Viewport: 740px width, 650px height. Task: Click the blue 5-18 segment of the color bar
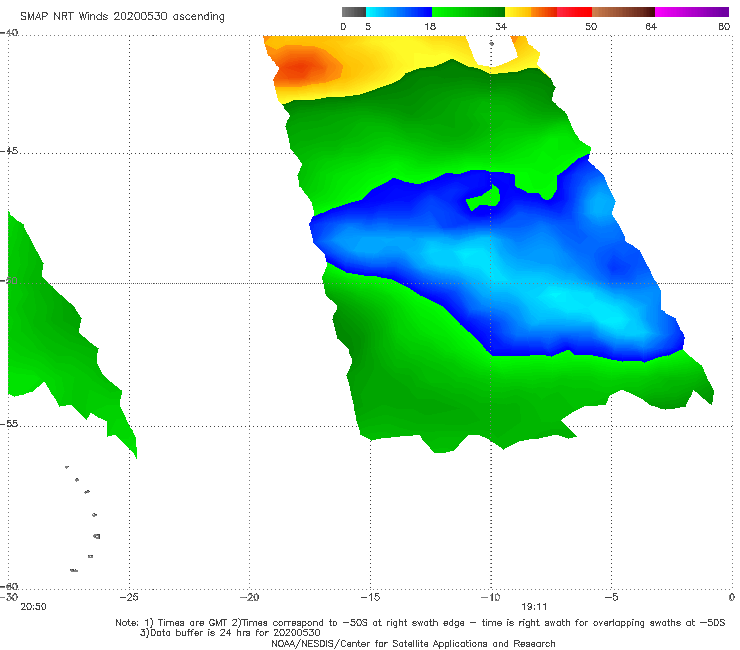coord(399,12)
